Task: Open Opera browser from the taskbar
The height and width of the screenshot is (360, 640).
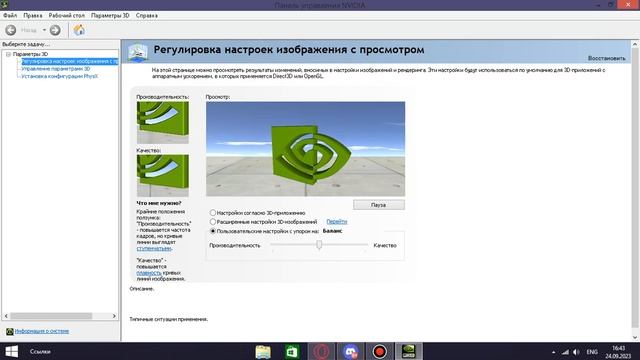Action: coord(321,351)
